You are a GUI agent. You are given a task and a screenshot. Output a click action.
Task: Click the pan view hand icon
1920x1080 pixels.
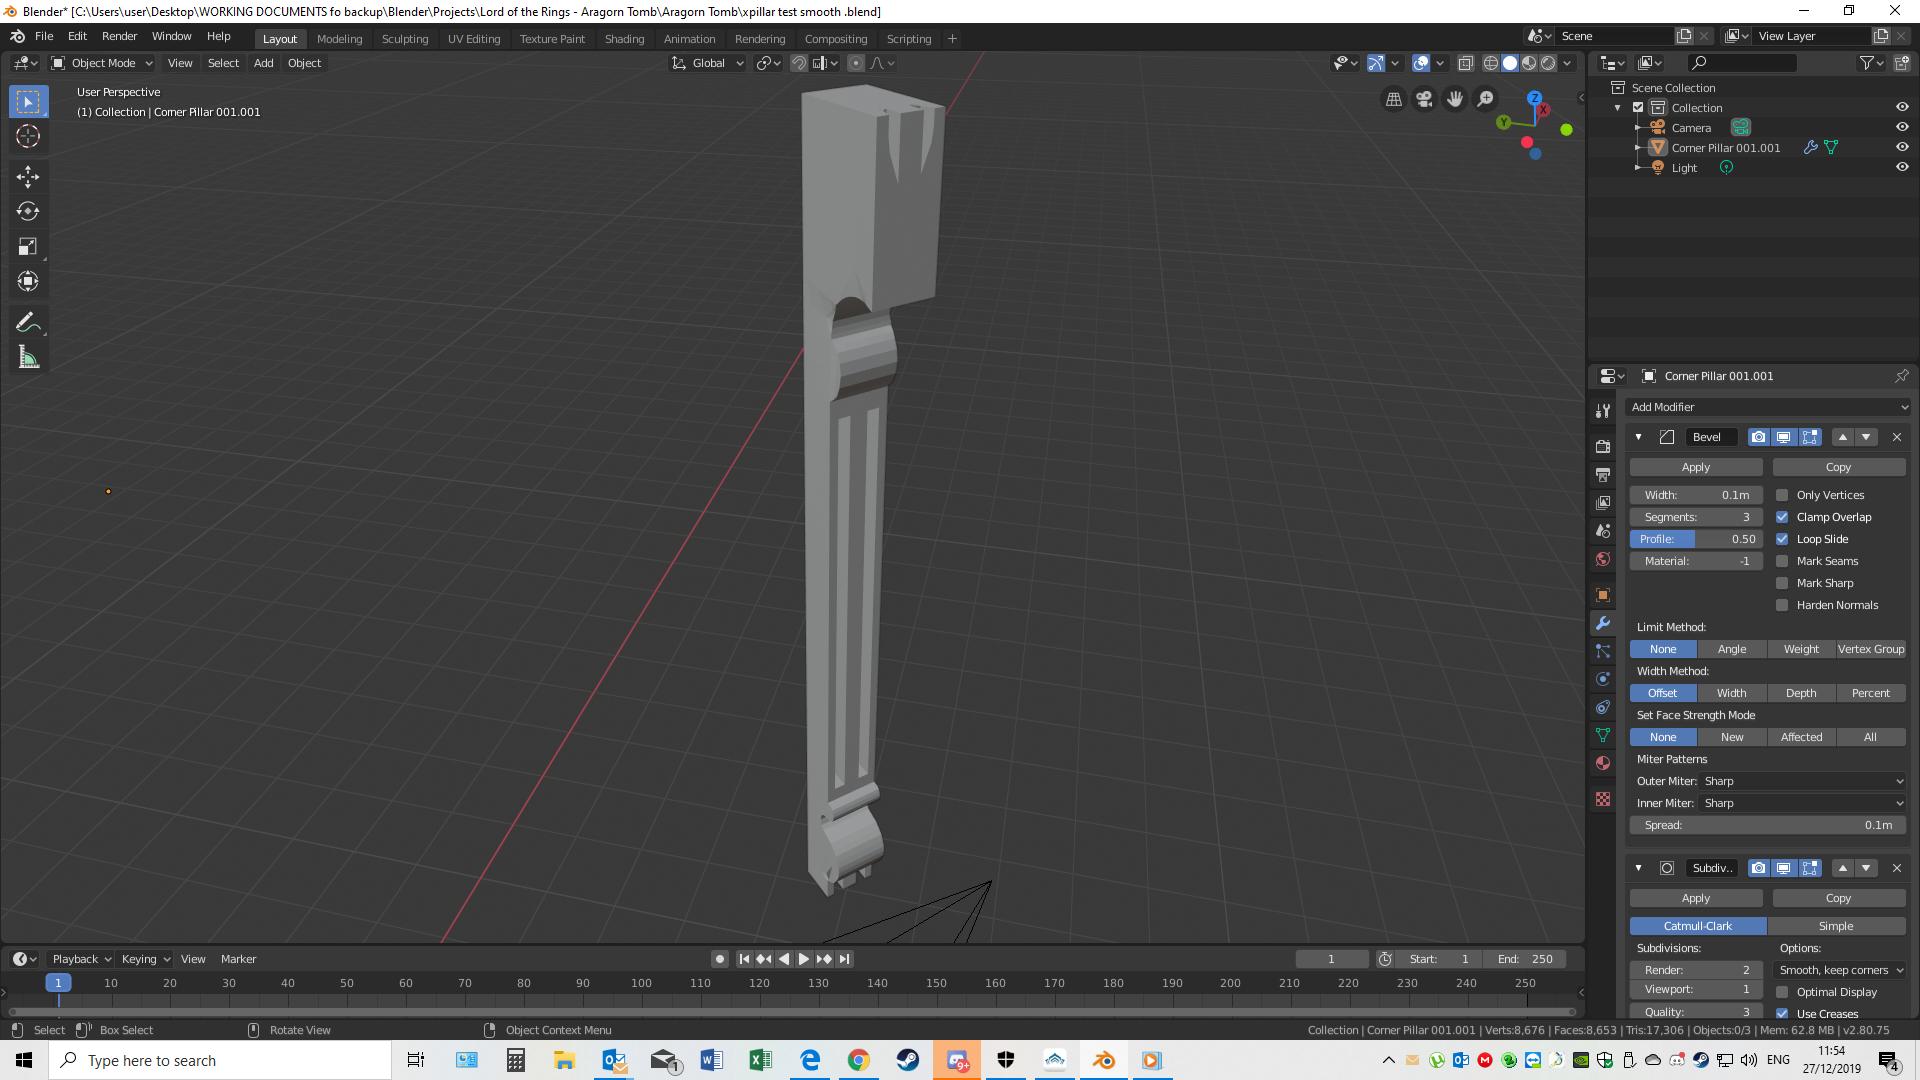pyautogui.click(x=1455, y=99)
